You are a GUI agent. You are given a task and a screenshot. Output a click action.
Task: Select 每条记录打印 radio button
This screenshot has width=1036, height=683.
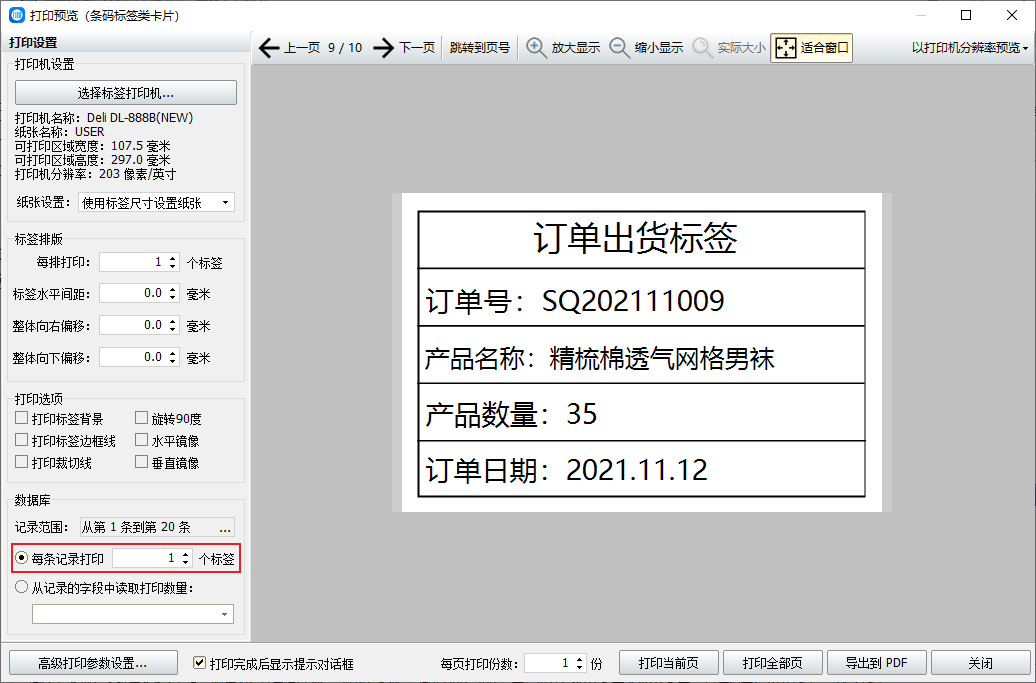coord(22,558)
